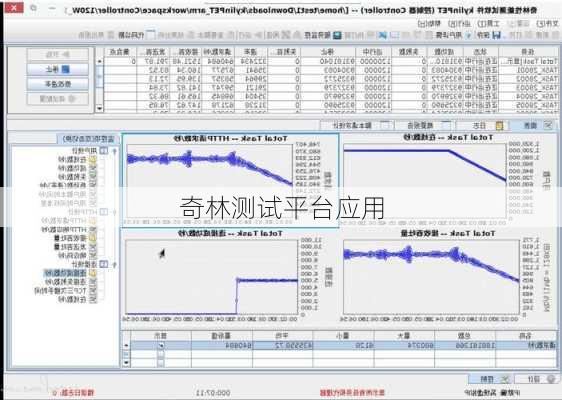The image size is (562, 400).
Task: Select 连接失败数/秒 in monitor tree
Action: (x=66, y=282)
